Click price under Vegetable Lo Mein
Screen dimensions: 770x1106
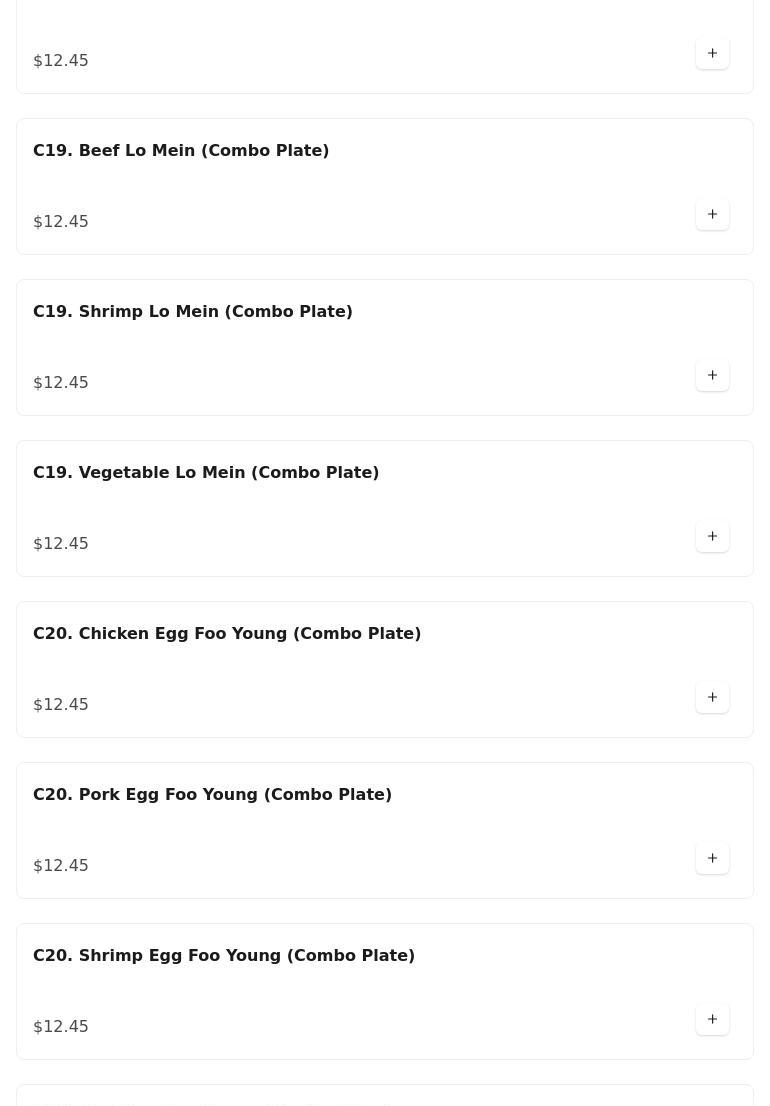(x=61, y=543)
